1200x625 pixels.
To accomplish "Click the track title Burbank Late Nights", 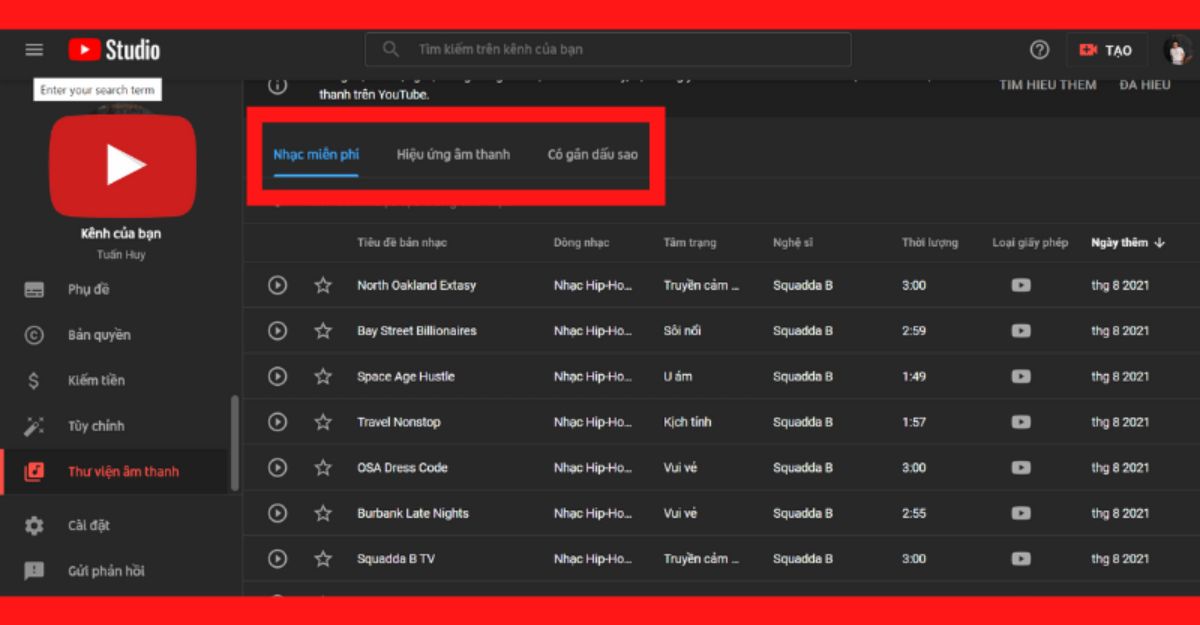I will 413,513.
